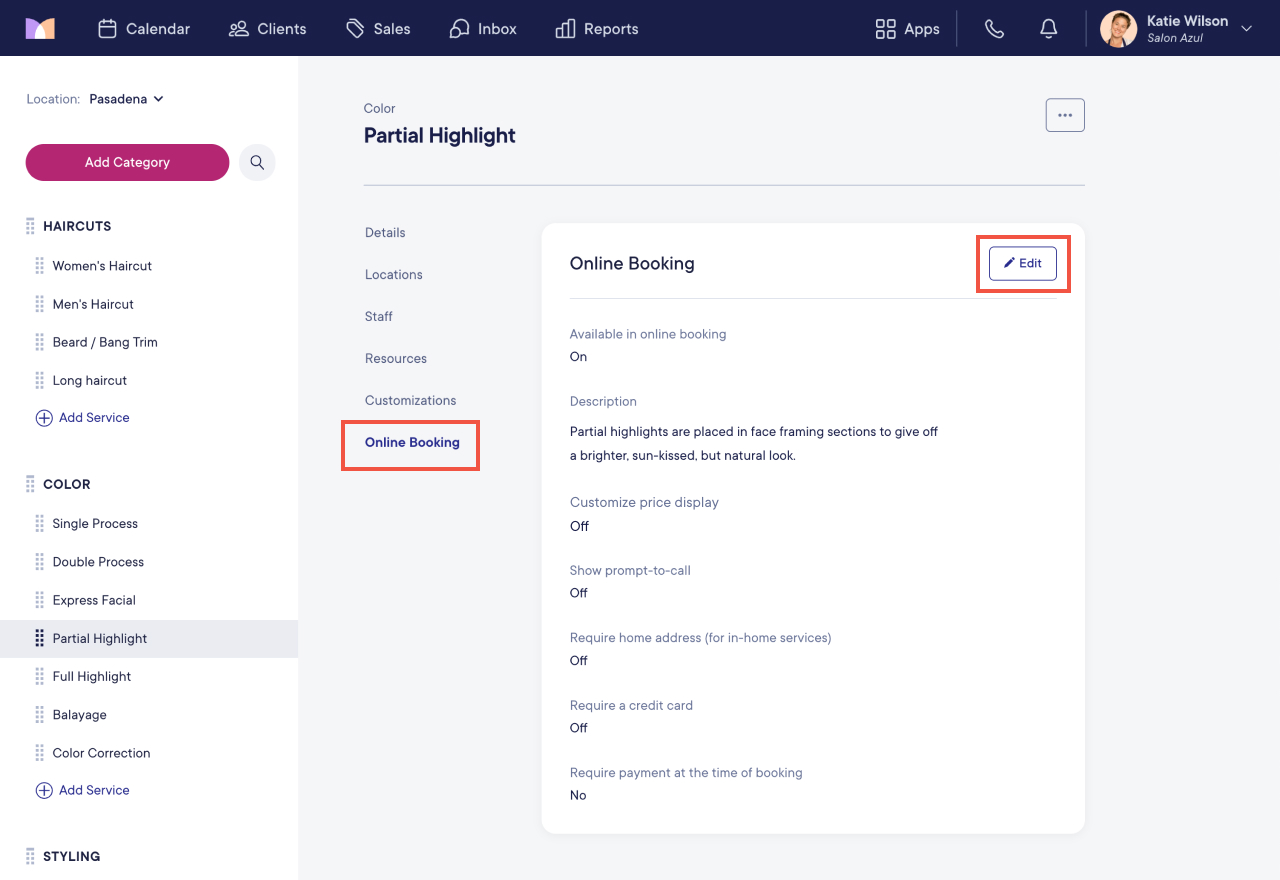The height and width of the screenshot is (880, 1280).
Task: Open the notifications bell
Action: pos(1049,29)
